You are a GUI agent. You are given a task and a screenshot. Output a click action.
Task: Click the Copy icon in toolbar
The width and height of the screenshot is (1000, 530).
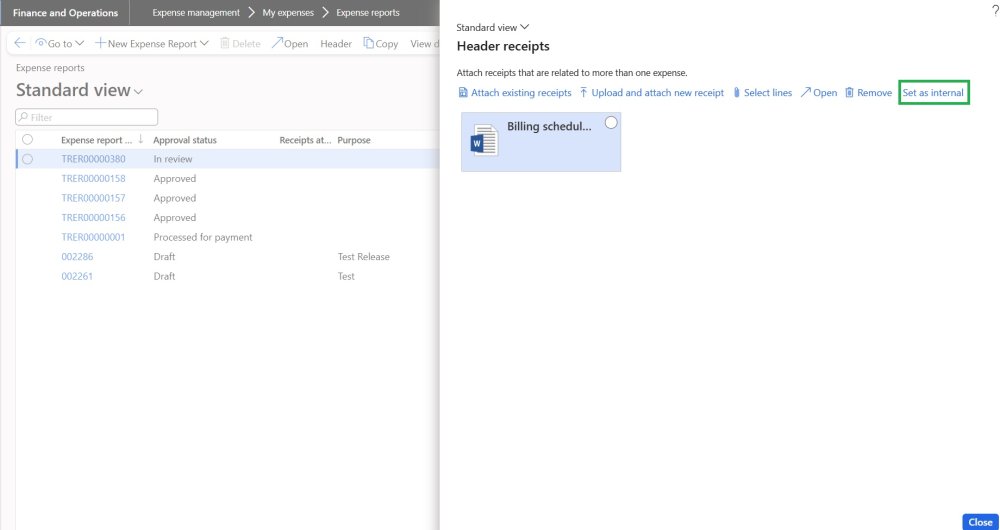click(x=369, y=43)
